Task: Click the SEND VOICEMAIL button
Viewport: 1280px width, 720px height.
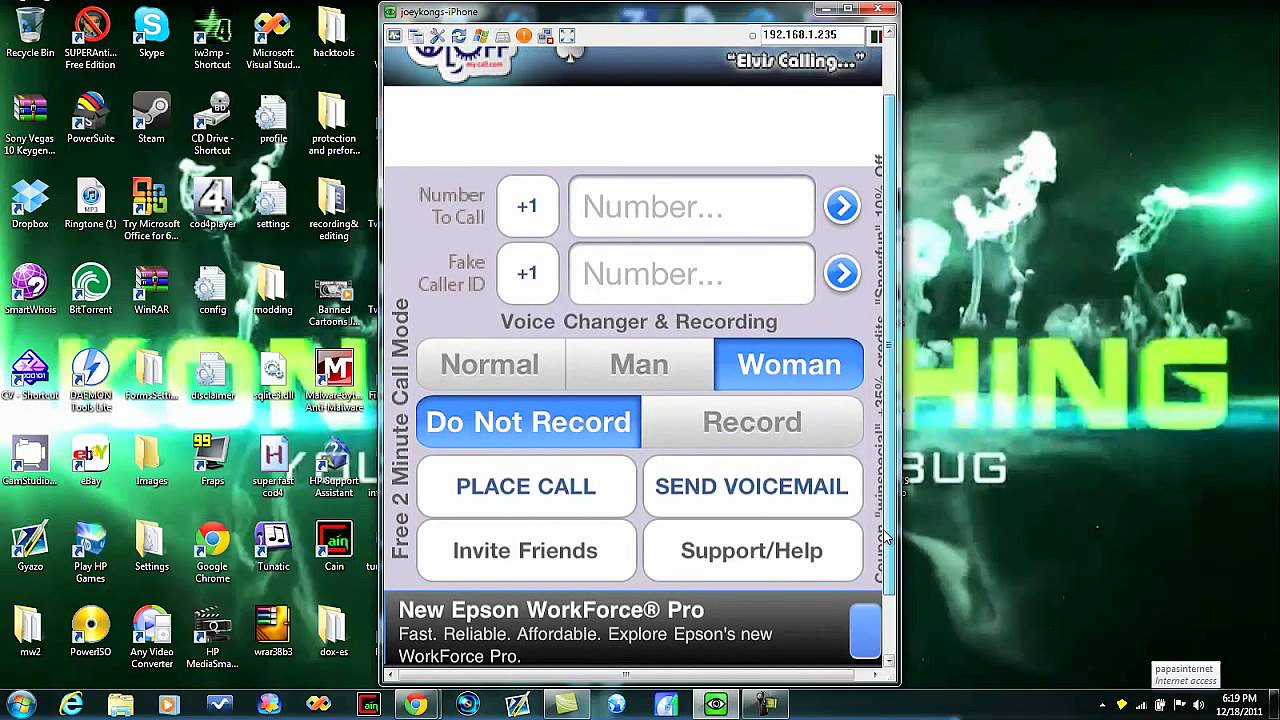Action: [x=752, y=487]
